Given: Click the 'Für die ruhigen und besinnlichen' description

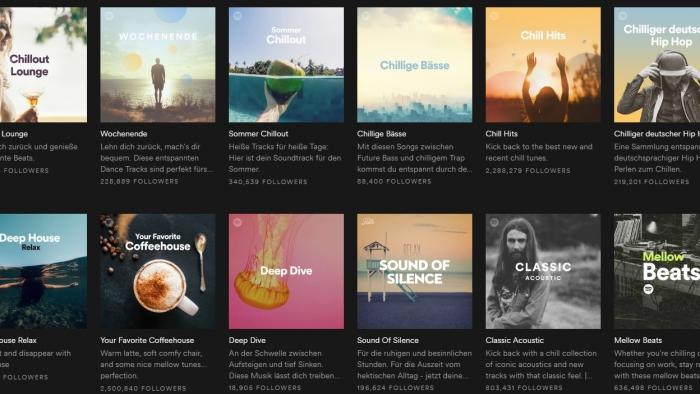Looking at the screenshot, I should click(x=414, y=364).
